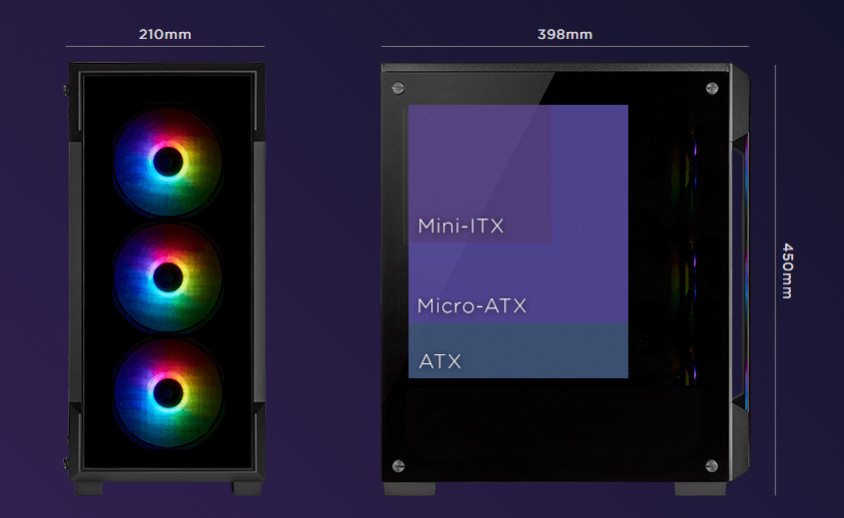Click the 398mm depth label
Viewport: 844px width, 518px height.
click(565, 34)
